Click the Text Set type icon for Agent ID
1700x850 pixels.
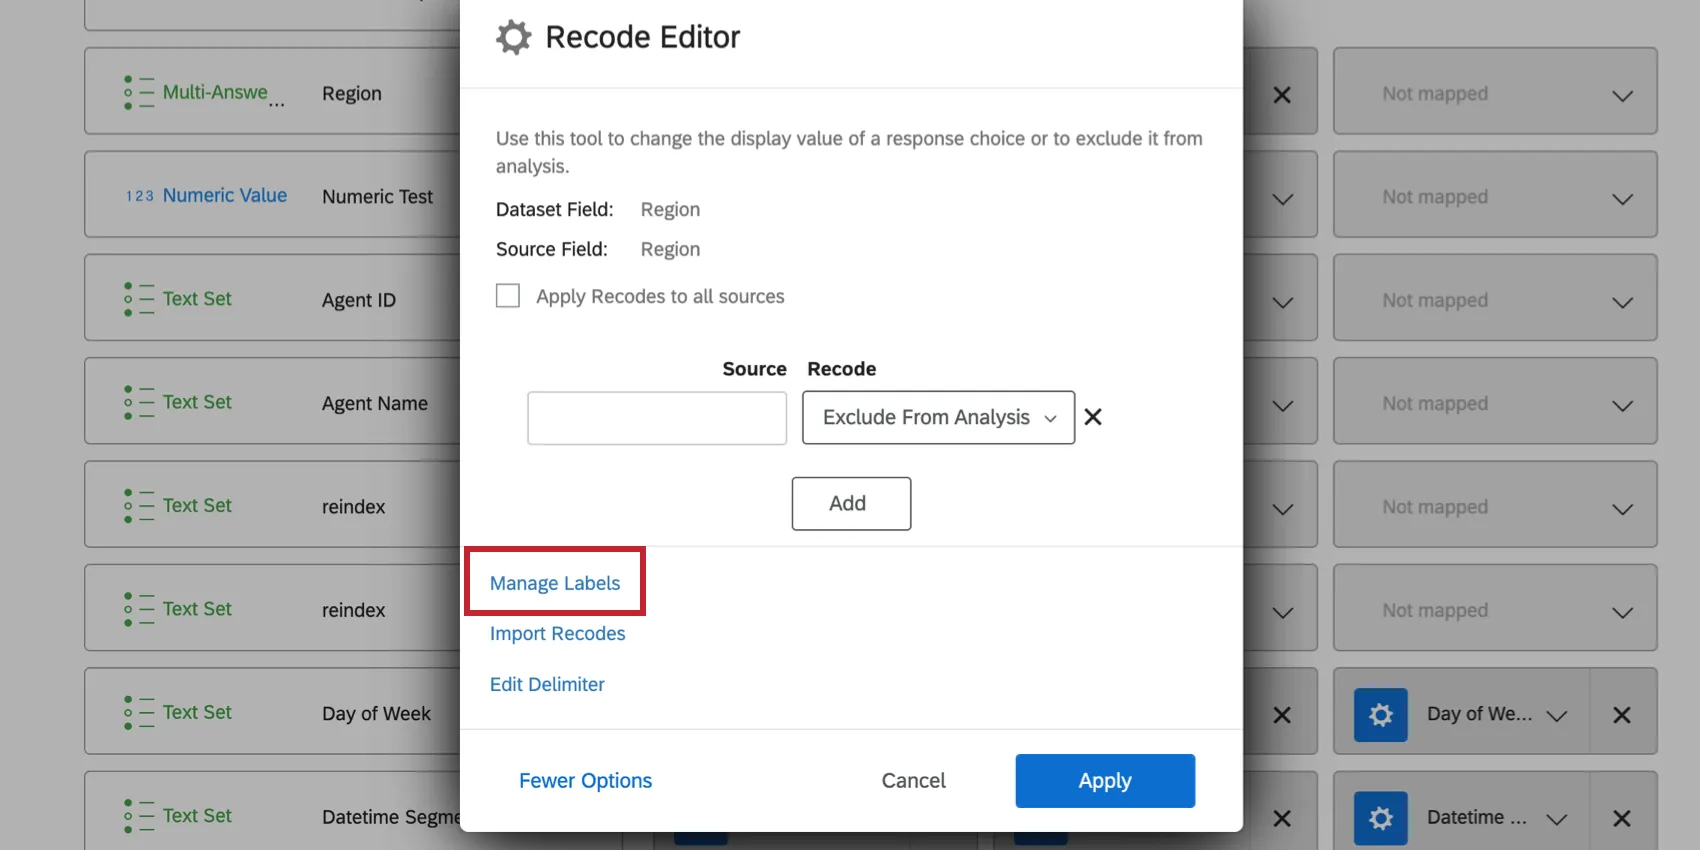[139, 299]
